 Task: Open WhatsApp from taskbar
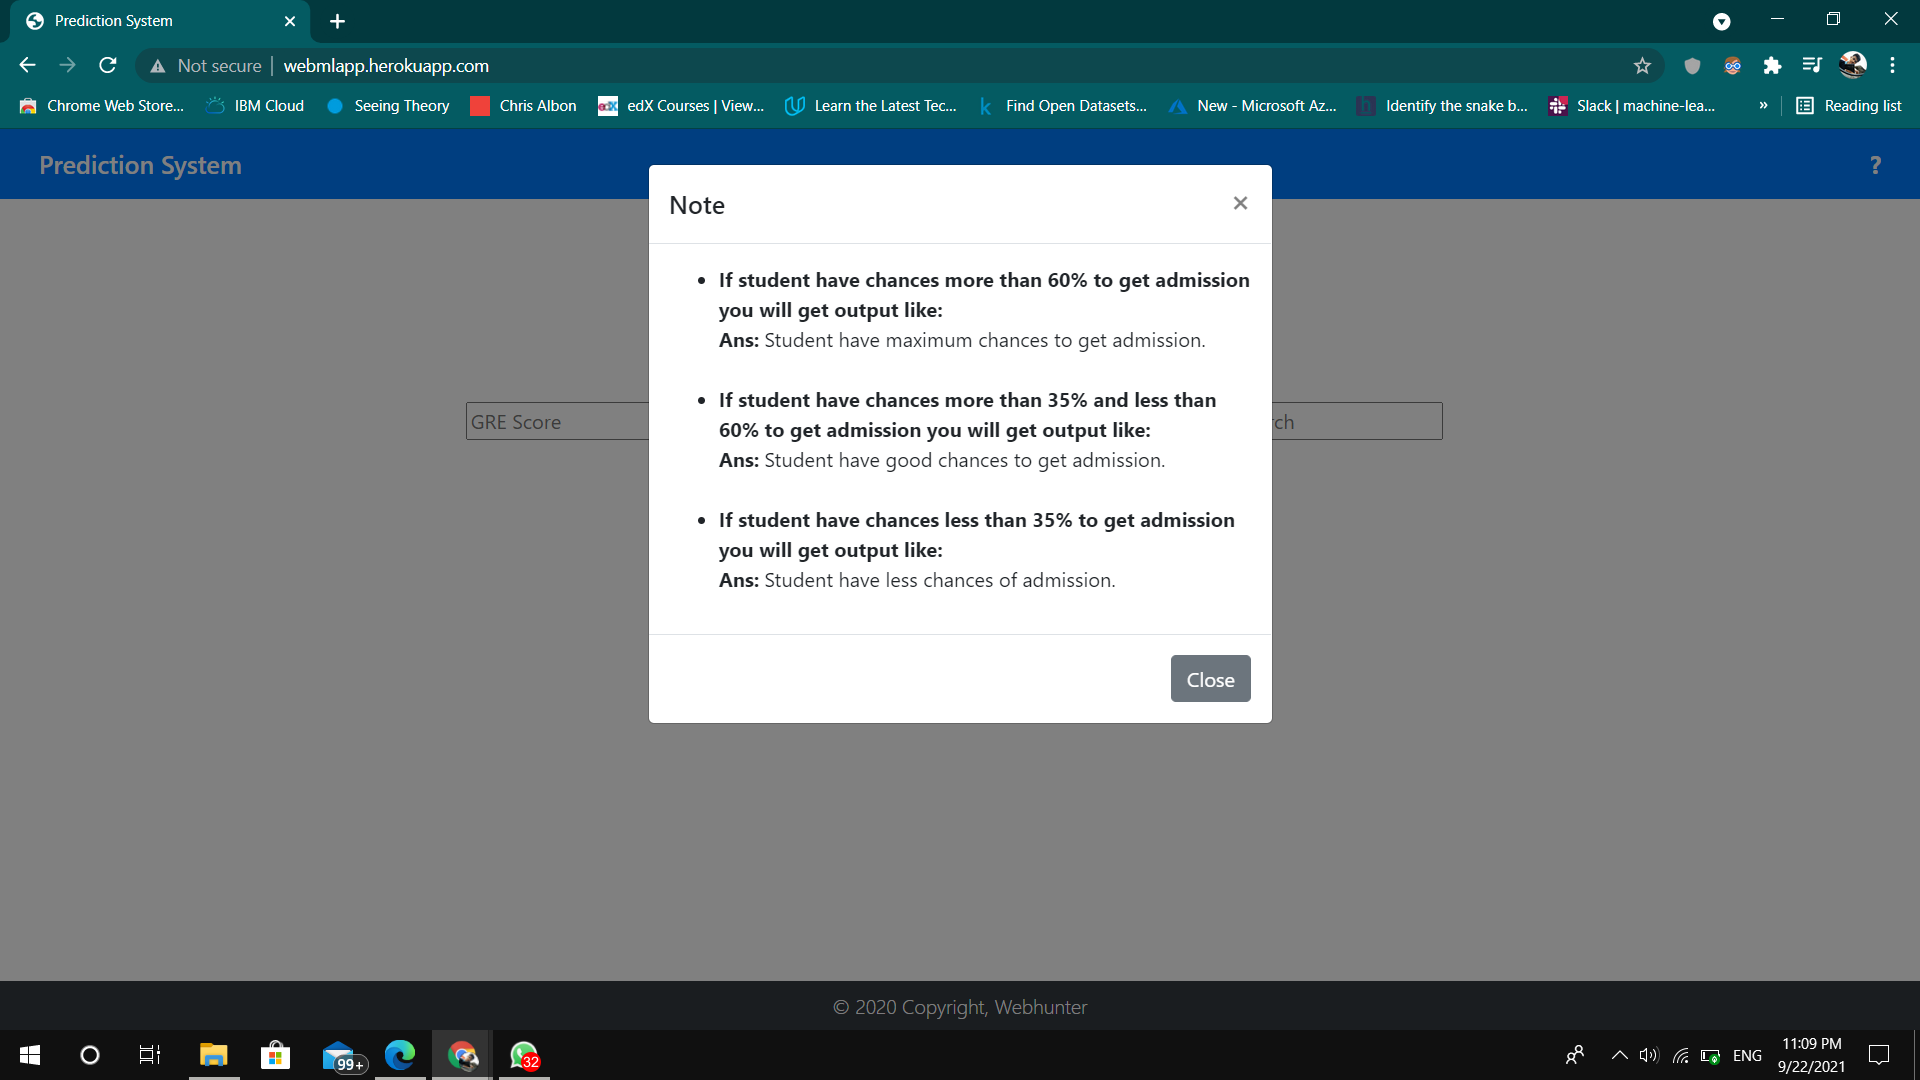(x=524, y=1055)
